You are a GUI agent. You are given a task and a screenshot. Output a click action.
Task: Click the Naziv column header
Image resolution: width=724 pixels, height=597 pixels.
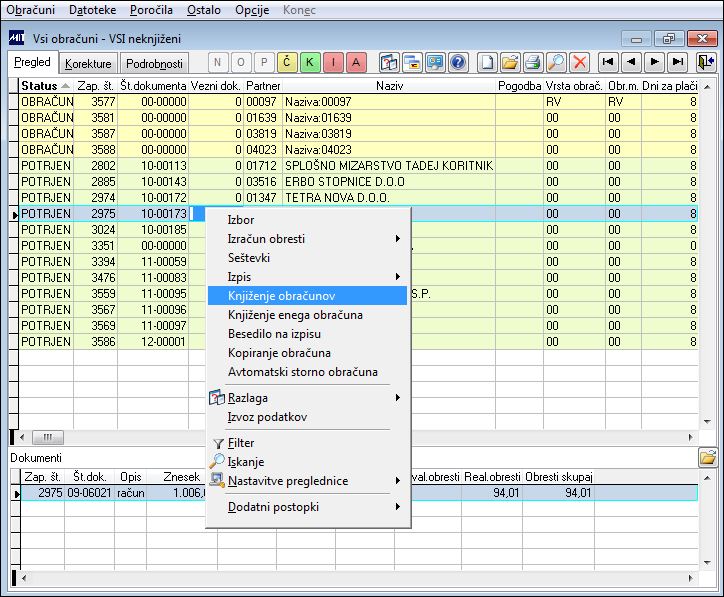pos(389,85)
